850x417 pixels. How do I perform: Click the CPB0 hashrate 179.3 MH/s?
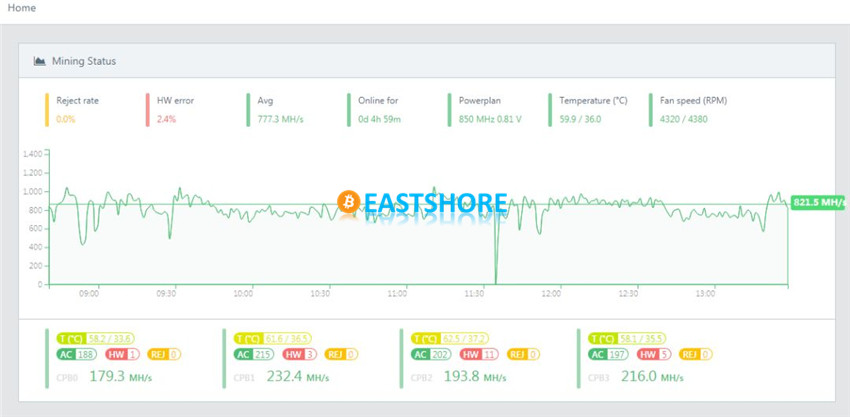(120, 376)
